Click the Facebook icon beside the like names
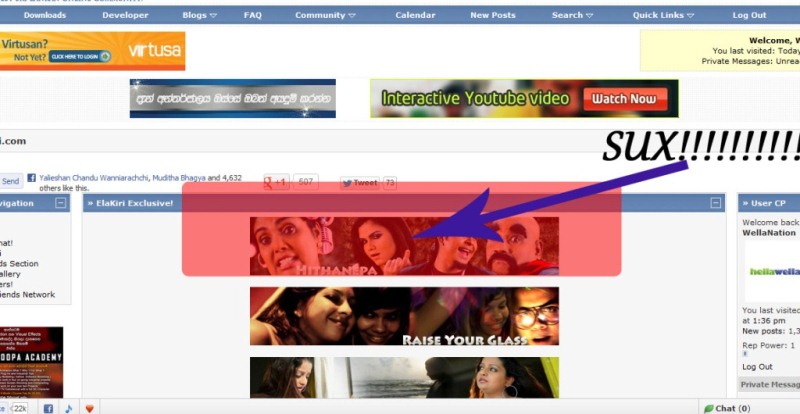This screenshot has height=414, width=800. pyautogui.click(x=32, y=178)
